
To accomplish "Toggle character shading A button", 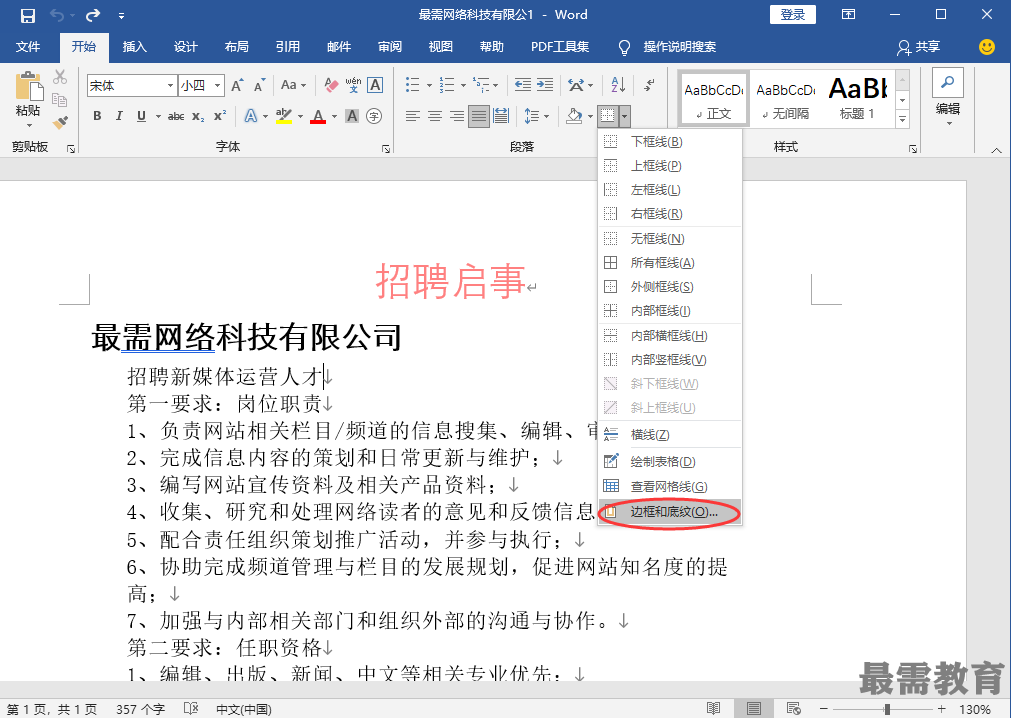I will [352, 116].
